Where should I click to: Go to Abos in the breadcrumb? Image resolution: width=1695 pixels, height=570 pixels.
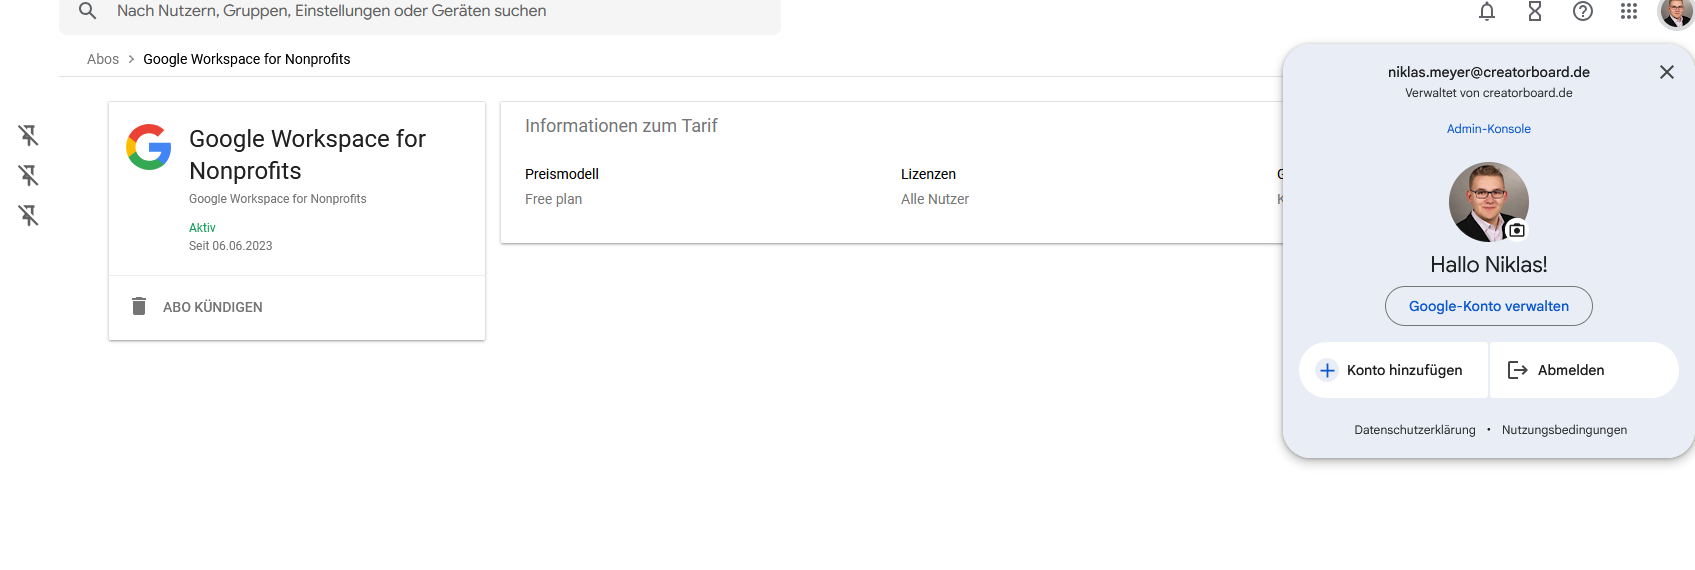coord(103,59)
